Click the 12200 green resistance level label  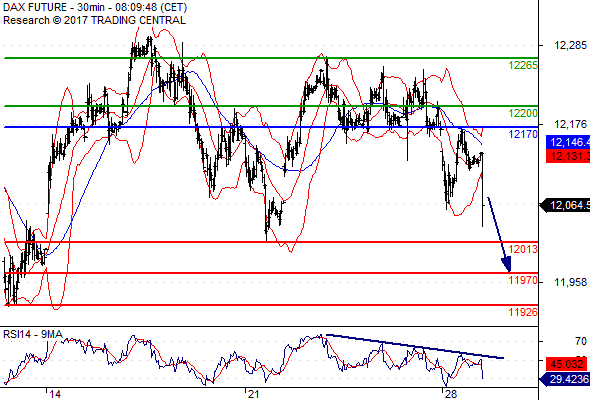(523, 113)
